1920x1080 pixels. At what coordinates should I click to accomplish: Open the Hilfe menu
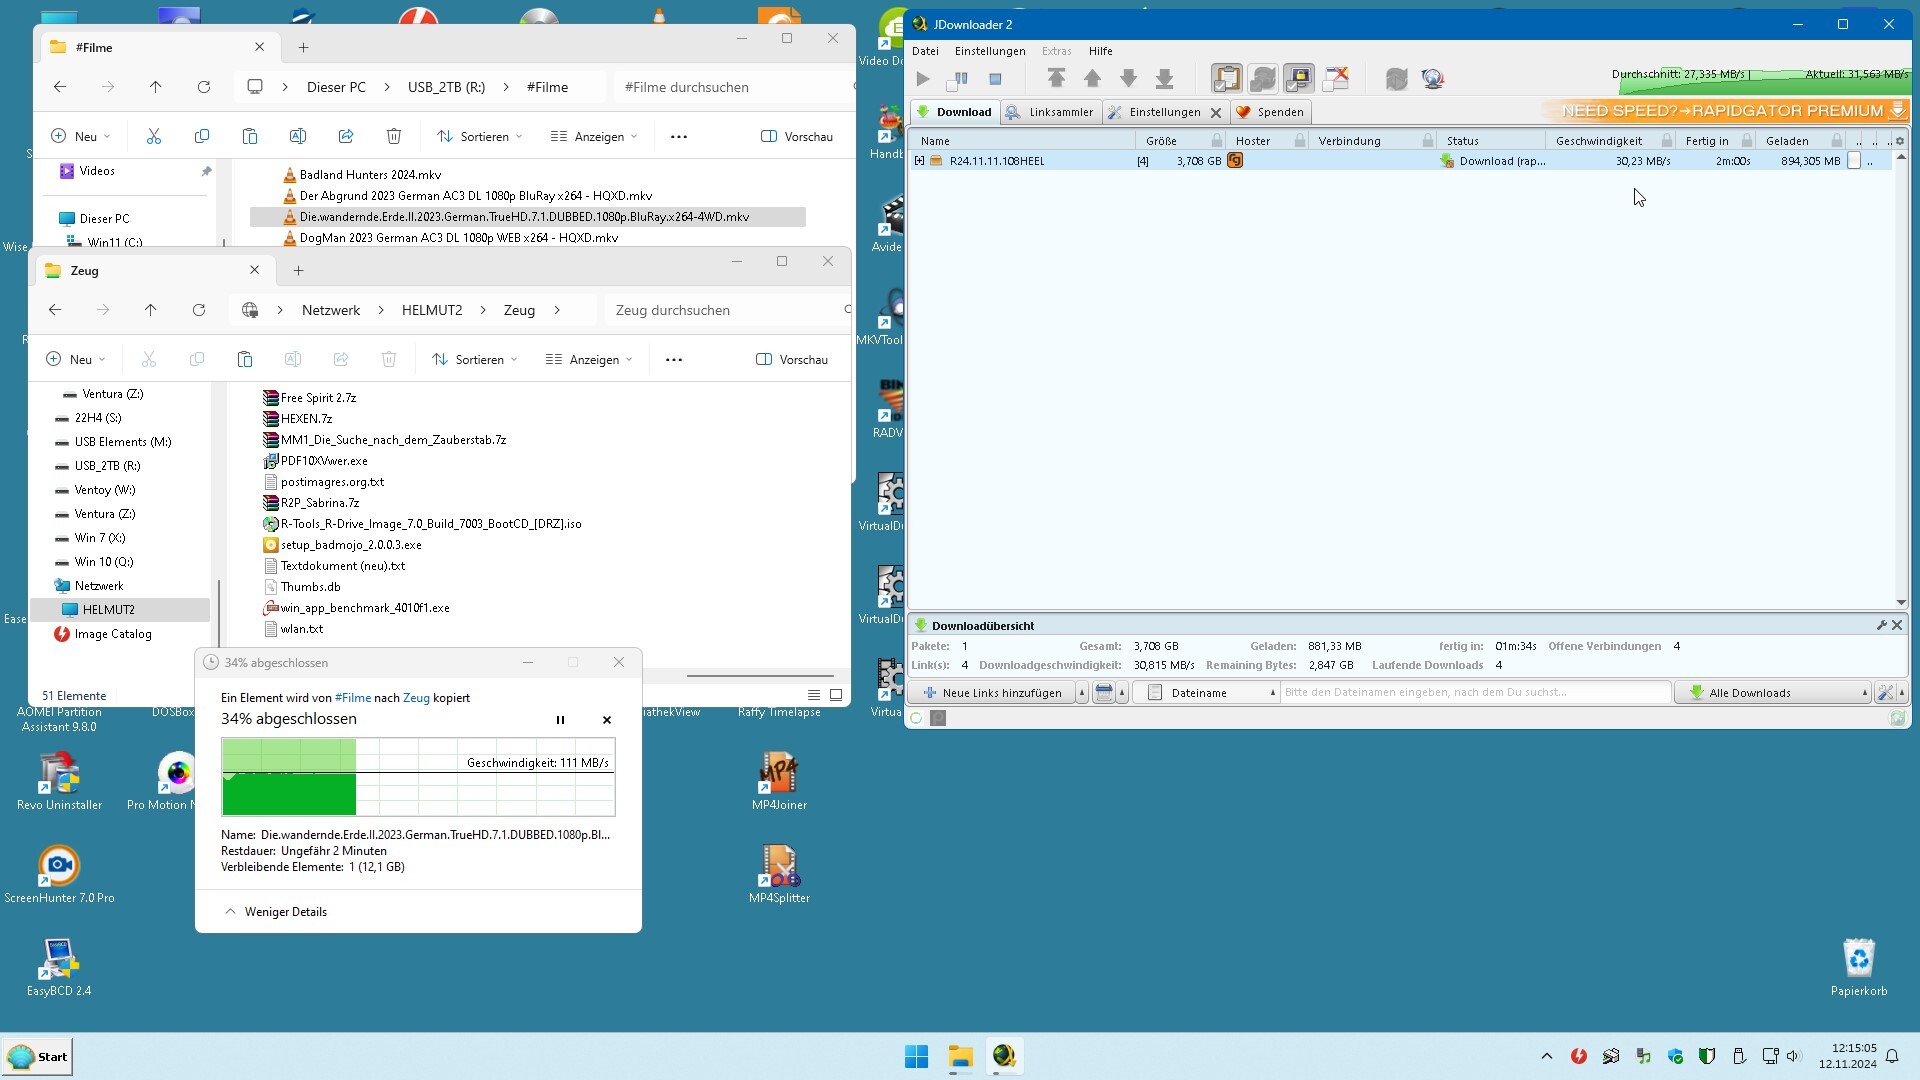pos(1100,51)
